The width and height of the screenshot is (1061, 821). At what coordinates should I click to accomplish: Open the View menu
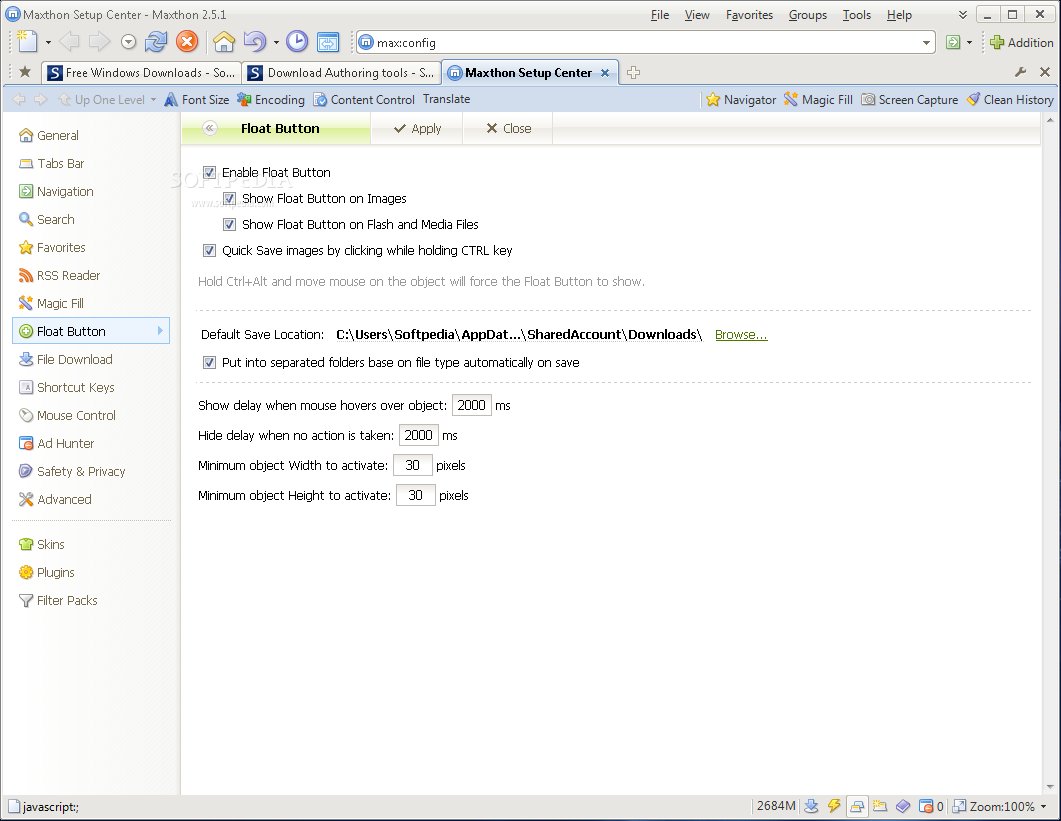pos(697,15)
